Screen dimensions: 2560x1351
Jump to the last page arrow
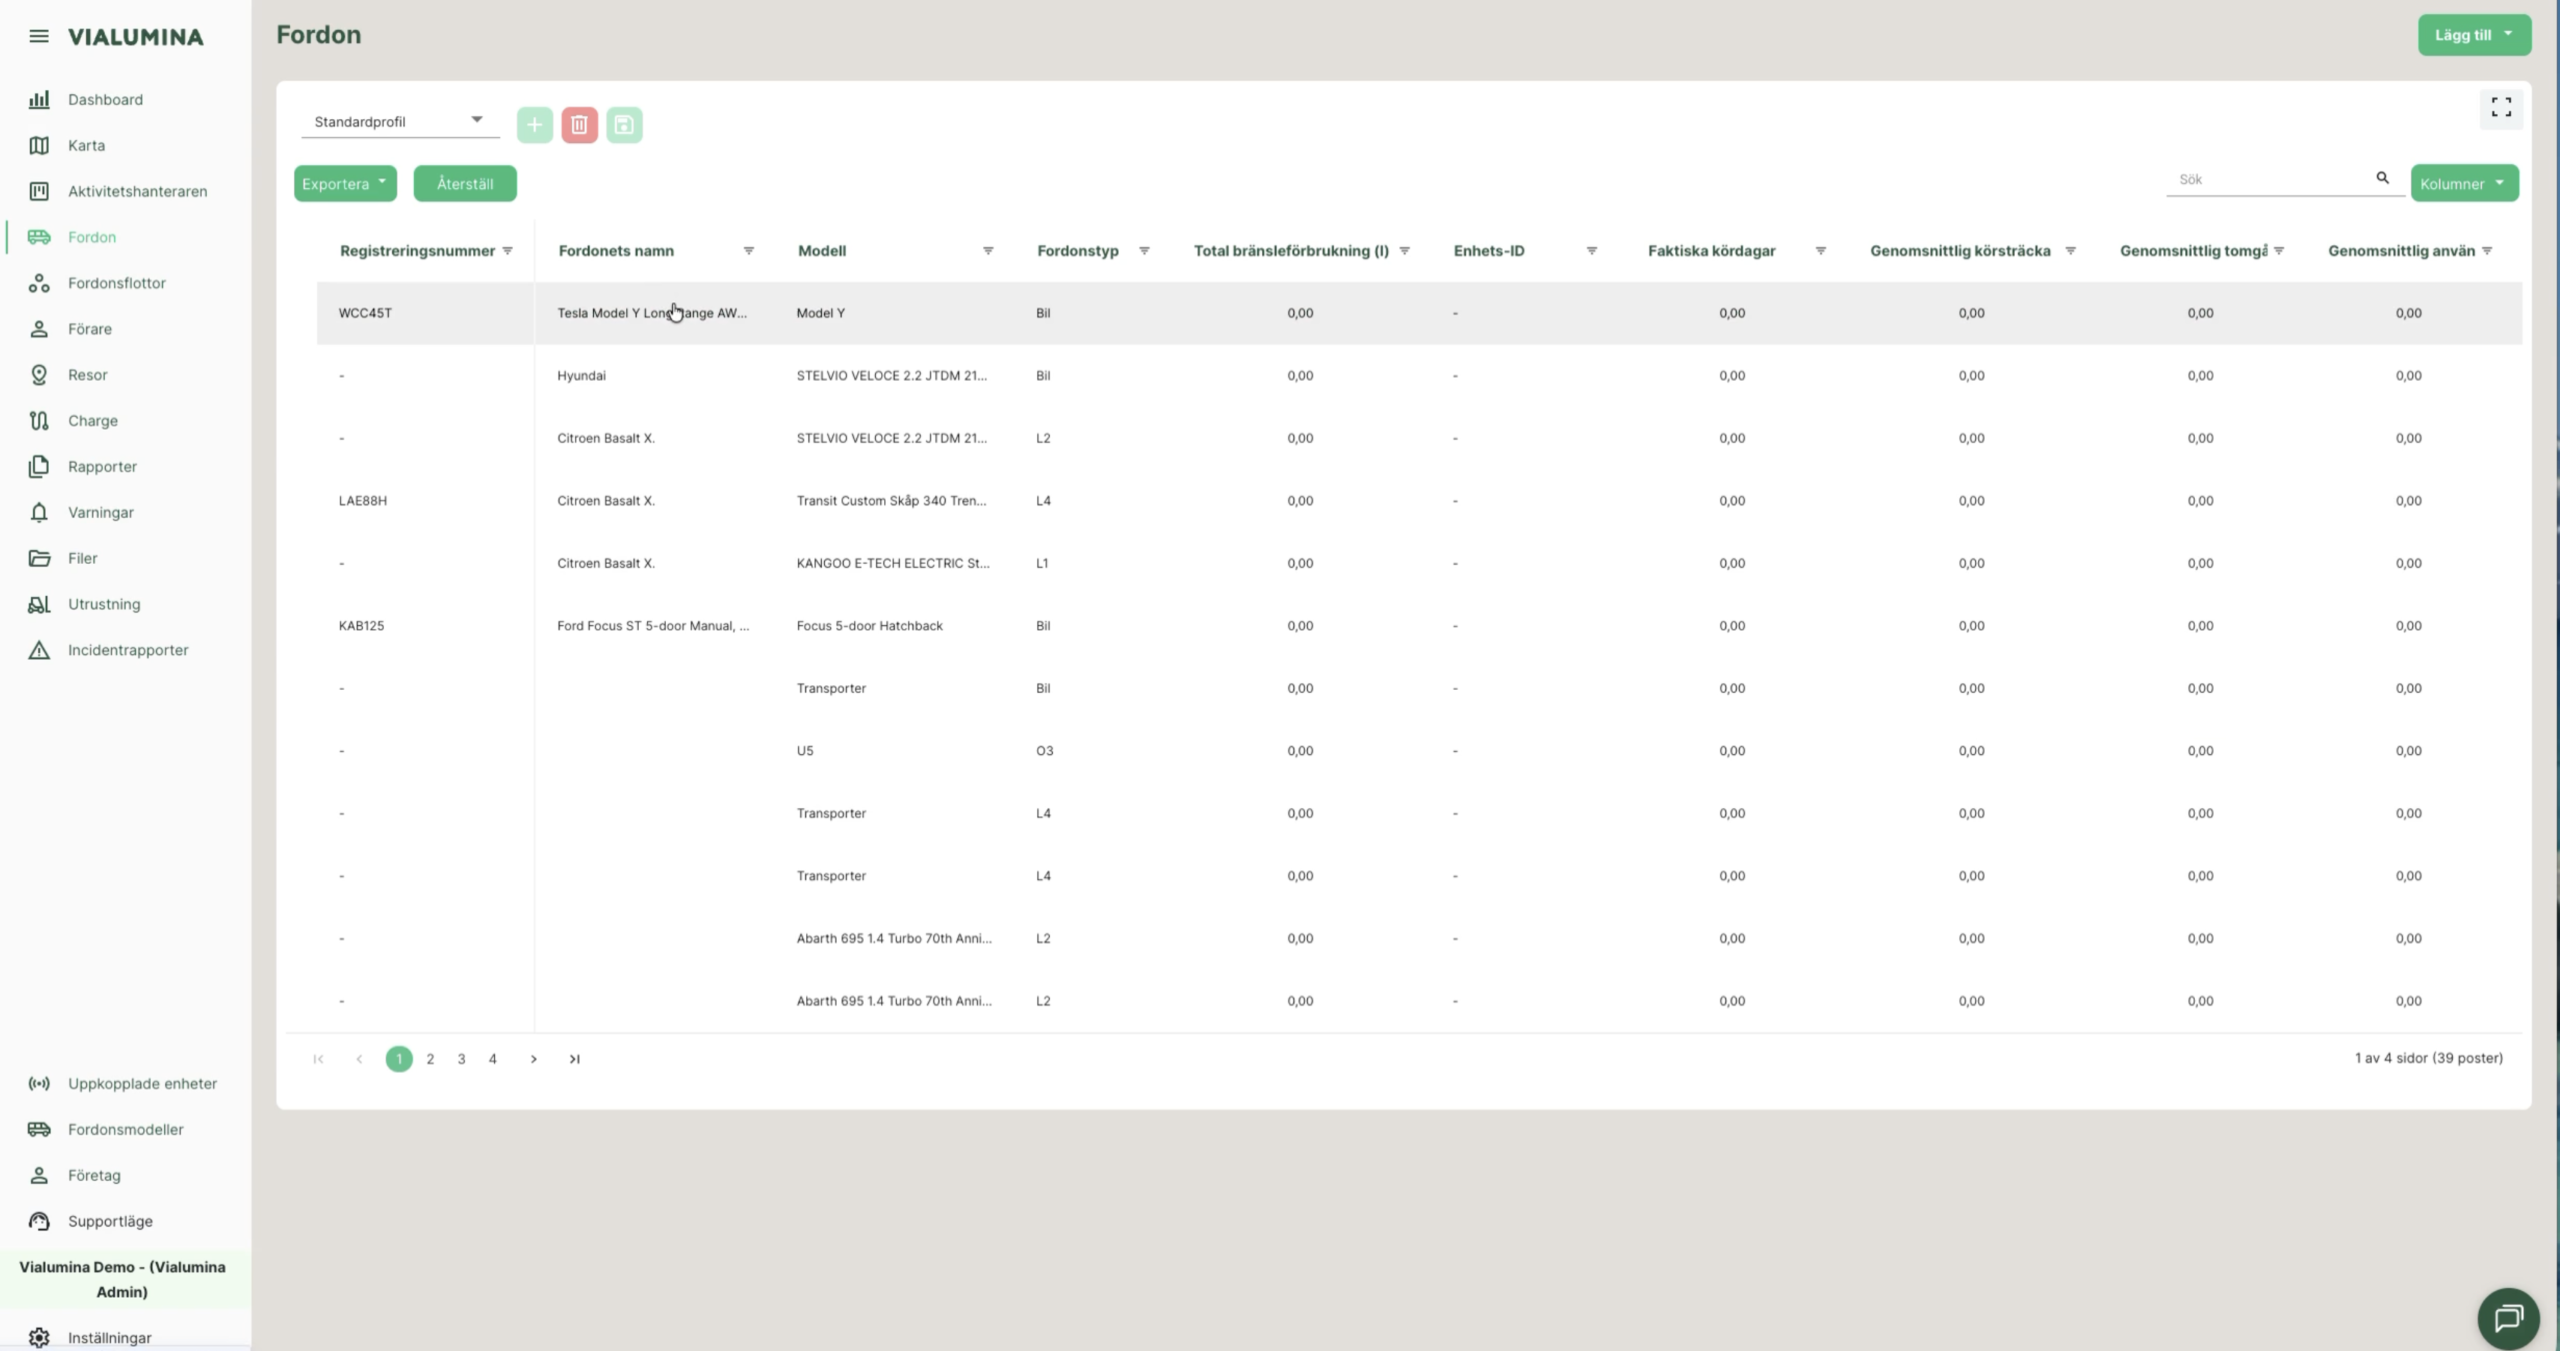[575, 1059]
